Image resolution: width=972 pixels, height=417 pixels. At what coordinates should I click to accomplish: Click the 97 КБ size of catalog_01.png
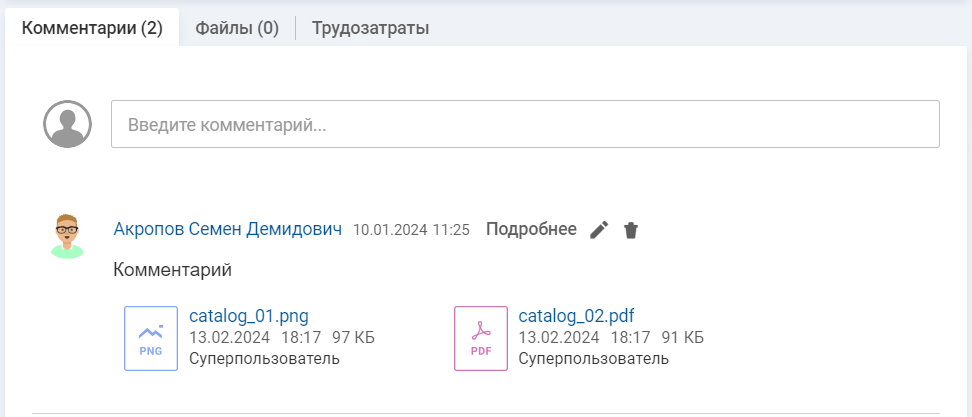point(353,338)
